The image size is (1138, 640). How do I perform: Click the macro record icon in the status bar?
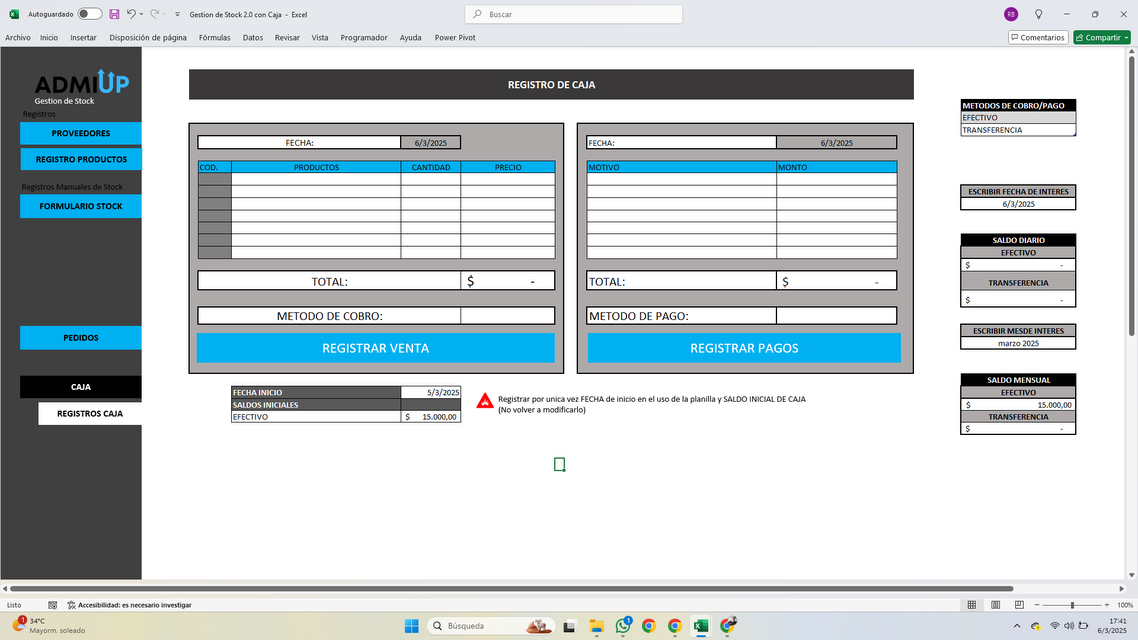coord(52,604)
